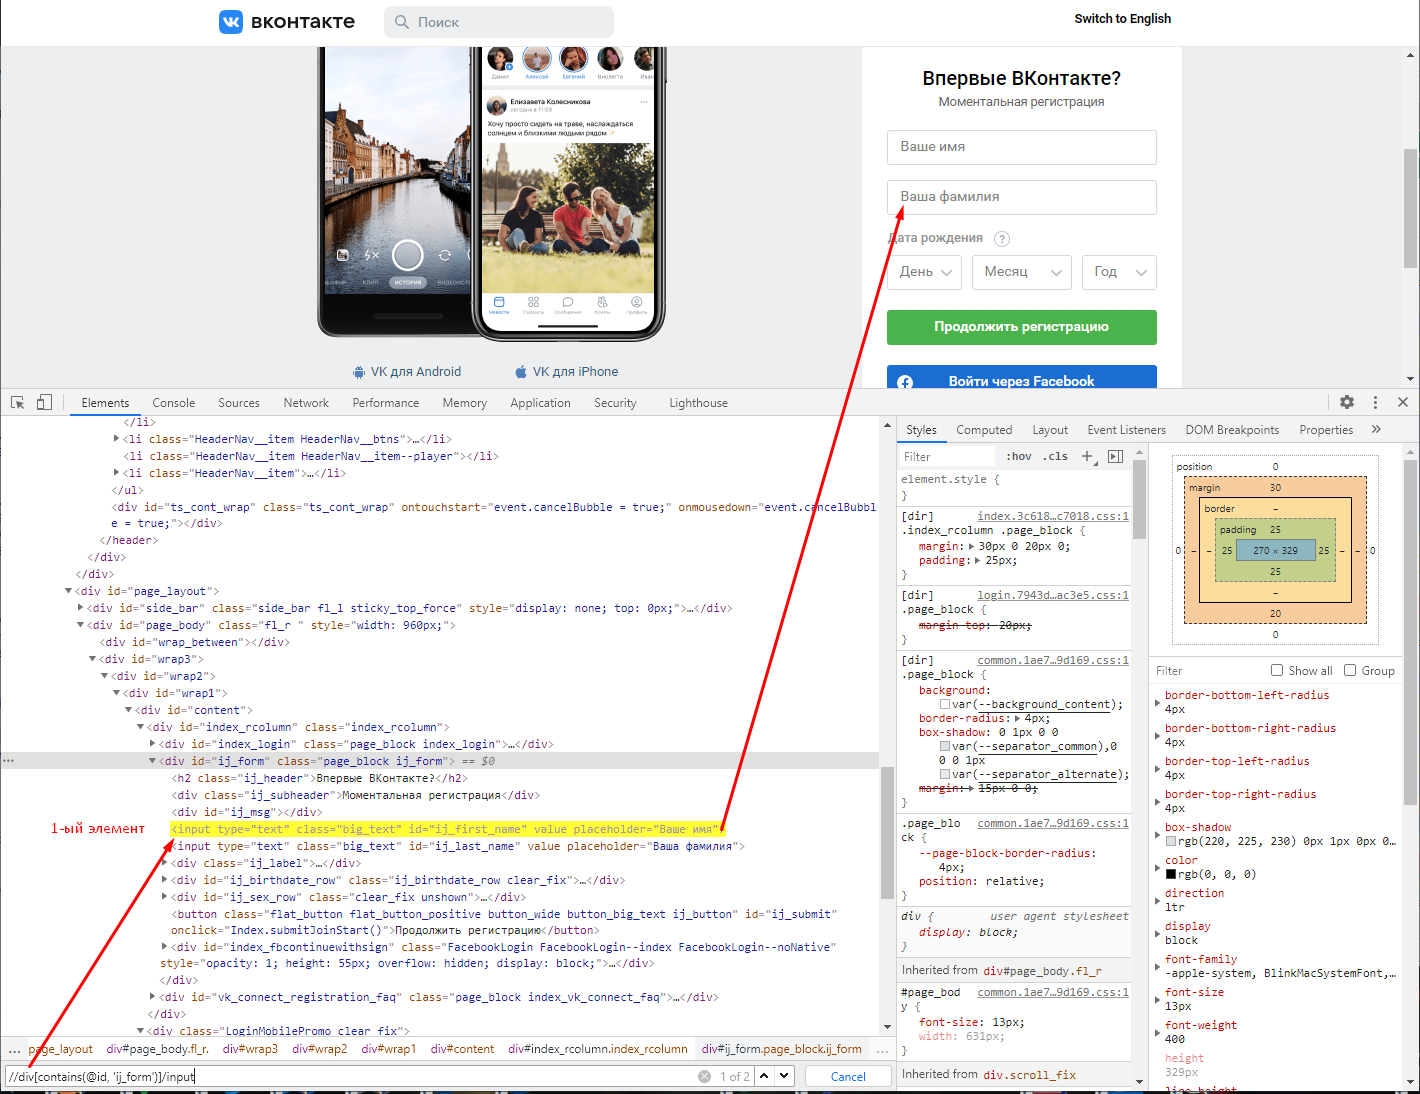
Task: Open the Месяц dropdown
Action: click(x=1022, y=272)
